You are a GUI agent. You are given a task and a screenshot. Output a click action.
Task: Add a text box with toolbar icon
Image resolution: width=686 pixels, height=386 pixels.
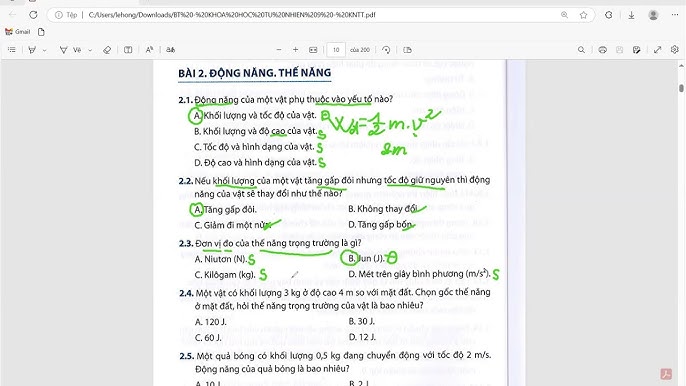point(128,50)
